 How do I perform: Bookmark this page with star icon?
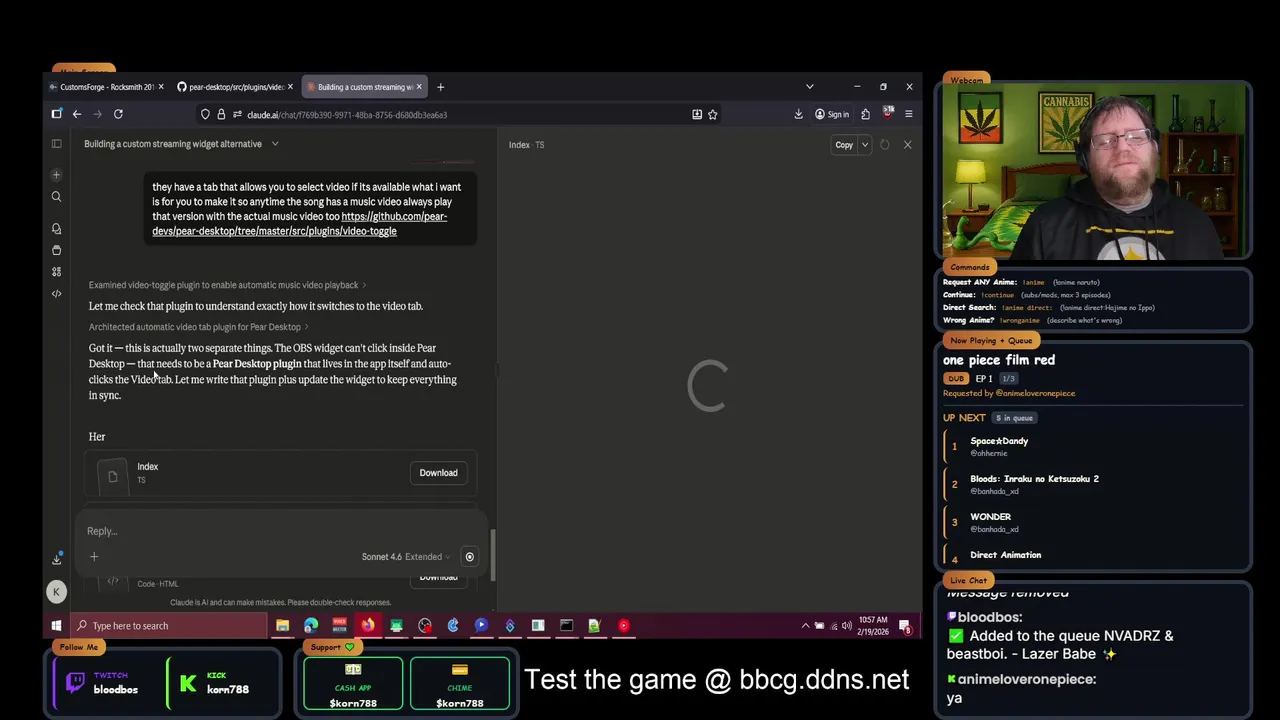(x=713, y=115)
